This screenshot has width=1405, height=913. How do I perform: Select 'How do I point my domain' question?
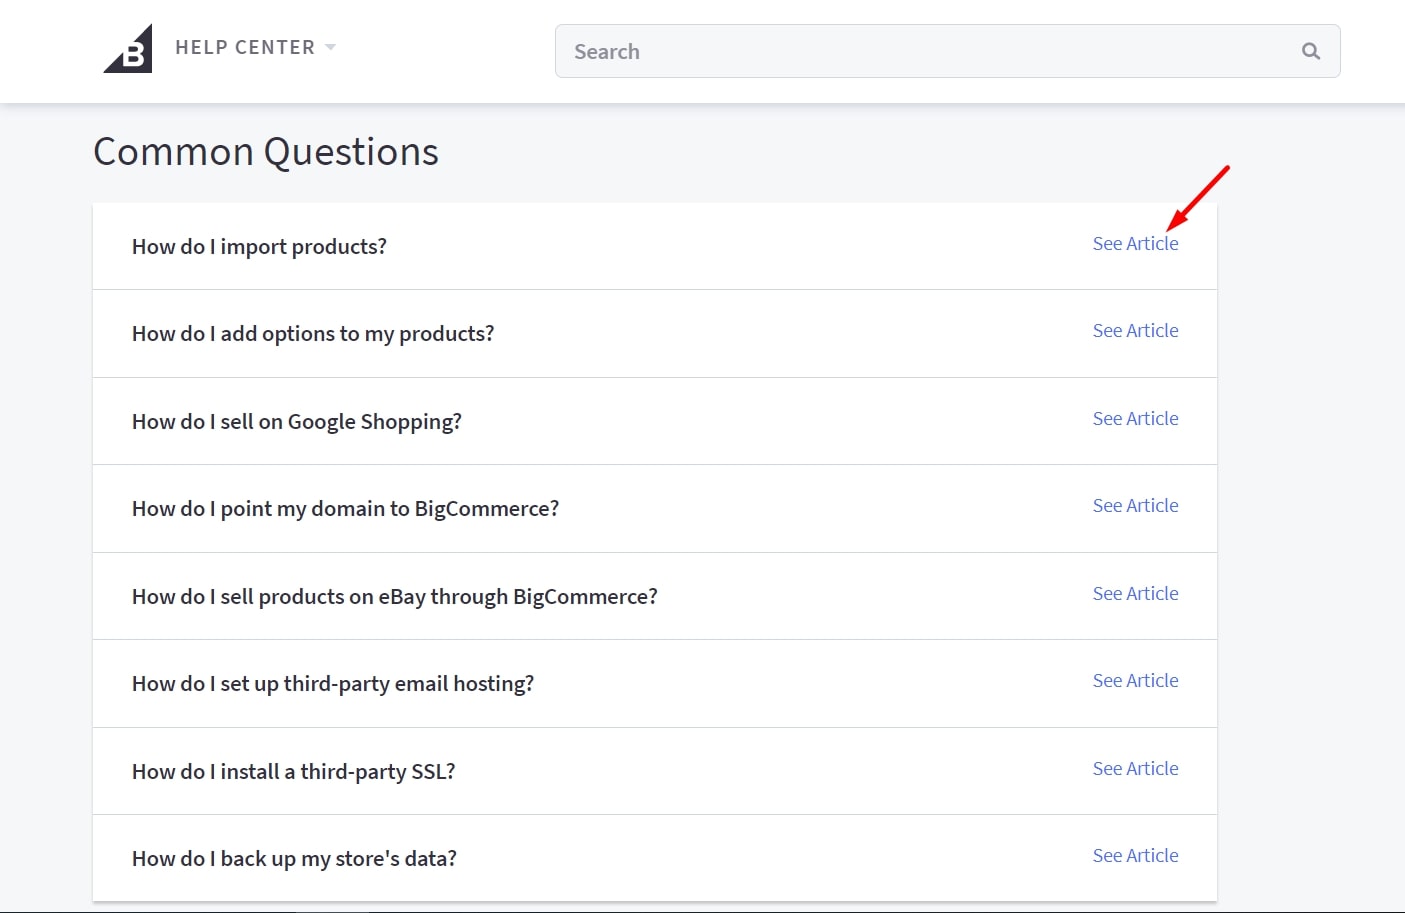(x=345, y=509)
